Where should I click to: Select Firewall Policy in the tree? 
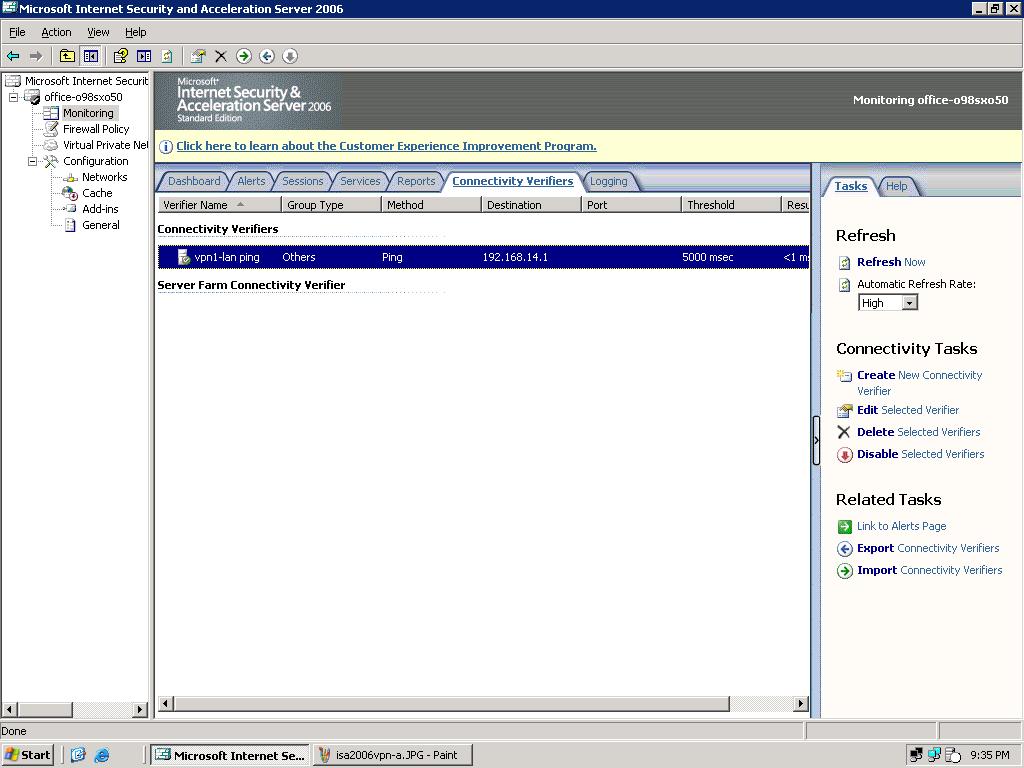click(x=96, y=129)
